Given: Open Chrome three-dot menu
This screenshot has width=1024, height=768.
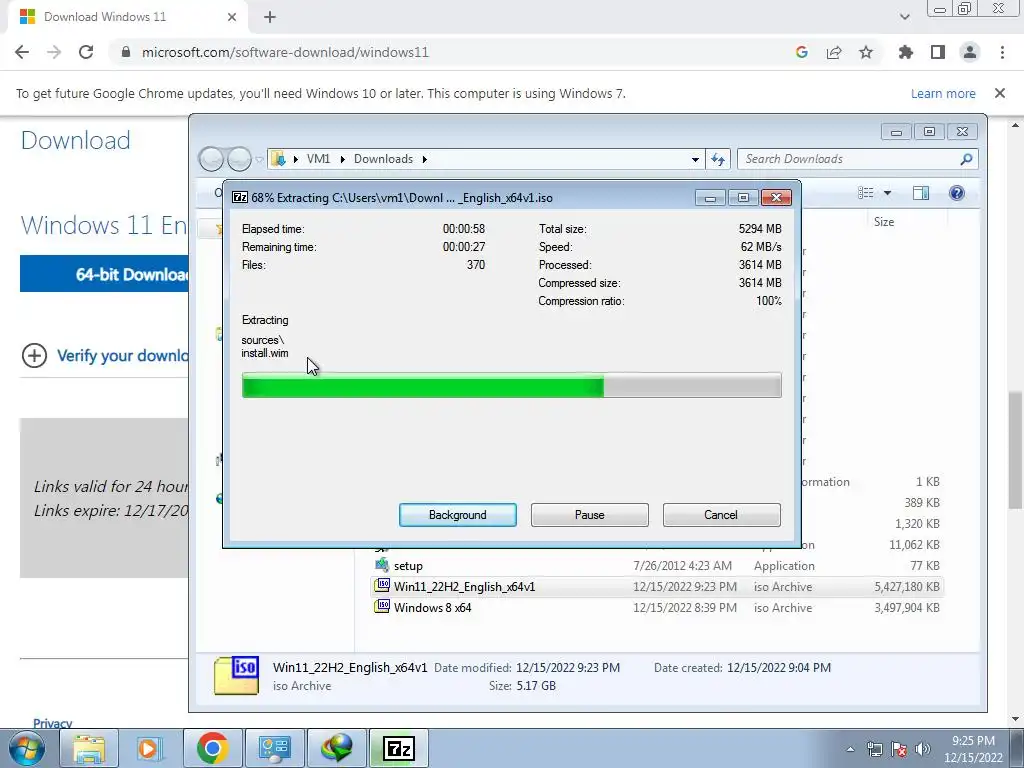Looking at the screenshot, I should tap(1002, 52).
